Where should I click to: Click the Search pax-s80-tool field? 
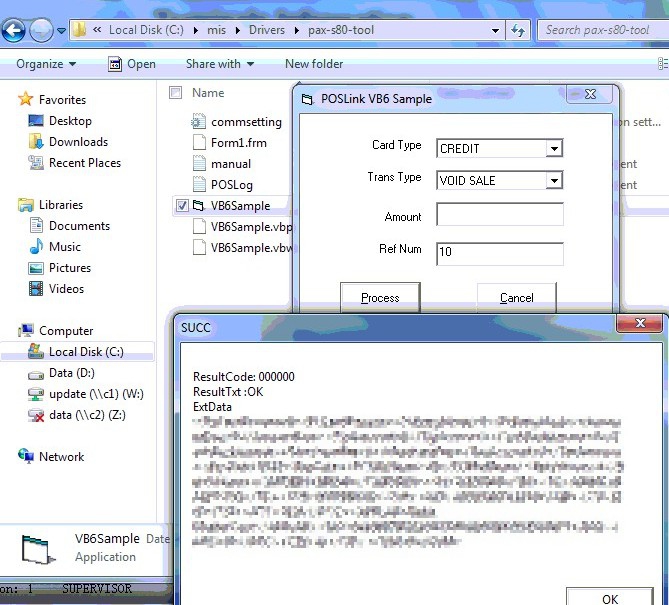[602, 30]
